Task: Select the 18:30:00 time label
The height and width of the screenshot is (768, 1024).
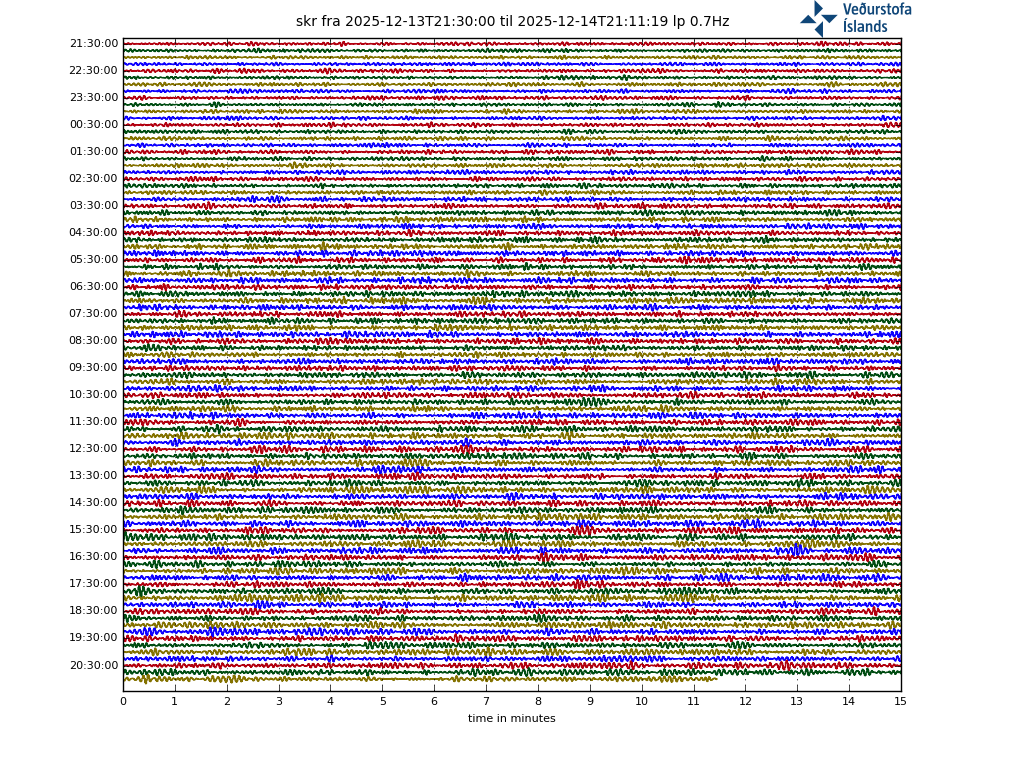Action: point(94,611)
